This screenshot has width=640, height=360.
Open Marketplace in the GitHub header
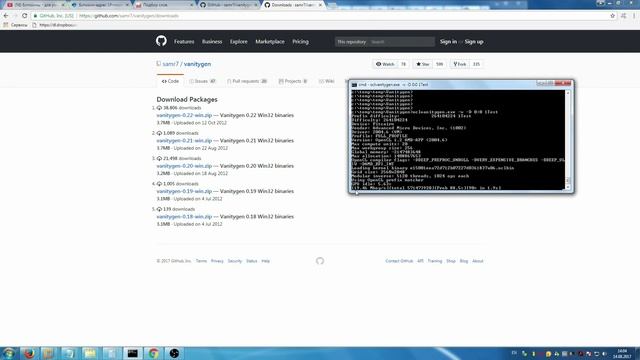[x=270, y=42]
